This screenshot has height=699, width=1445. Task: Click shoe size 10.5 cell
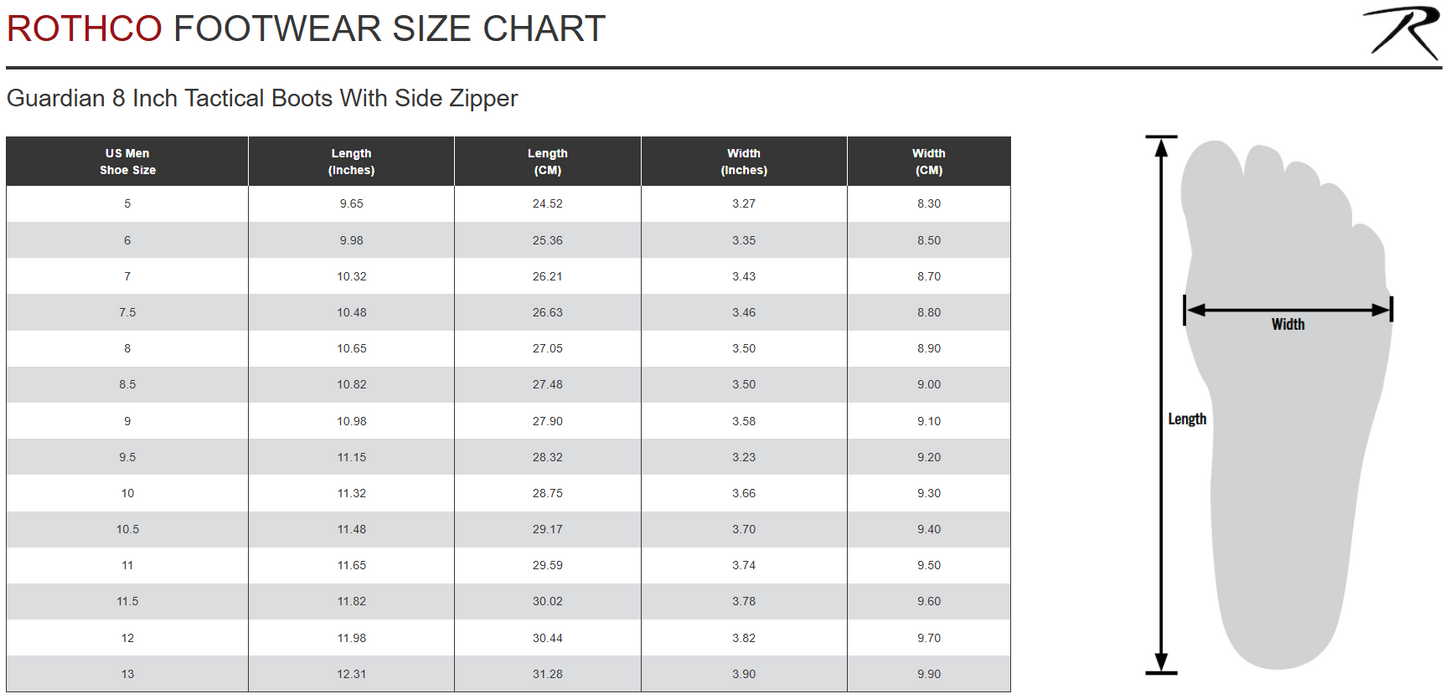click(x=127, y=530)
